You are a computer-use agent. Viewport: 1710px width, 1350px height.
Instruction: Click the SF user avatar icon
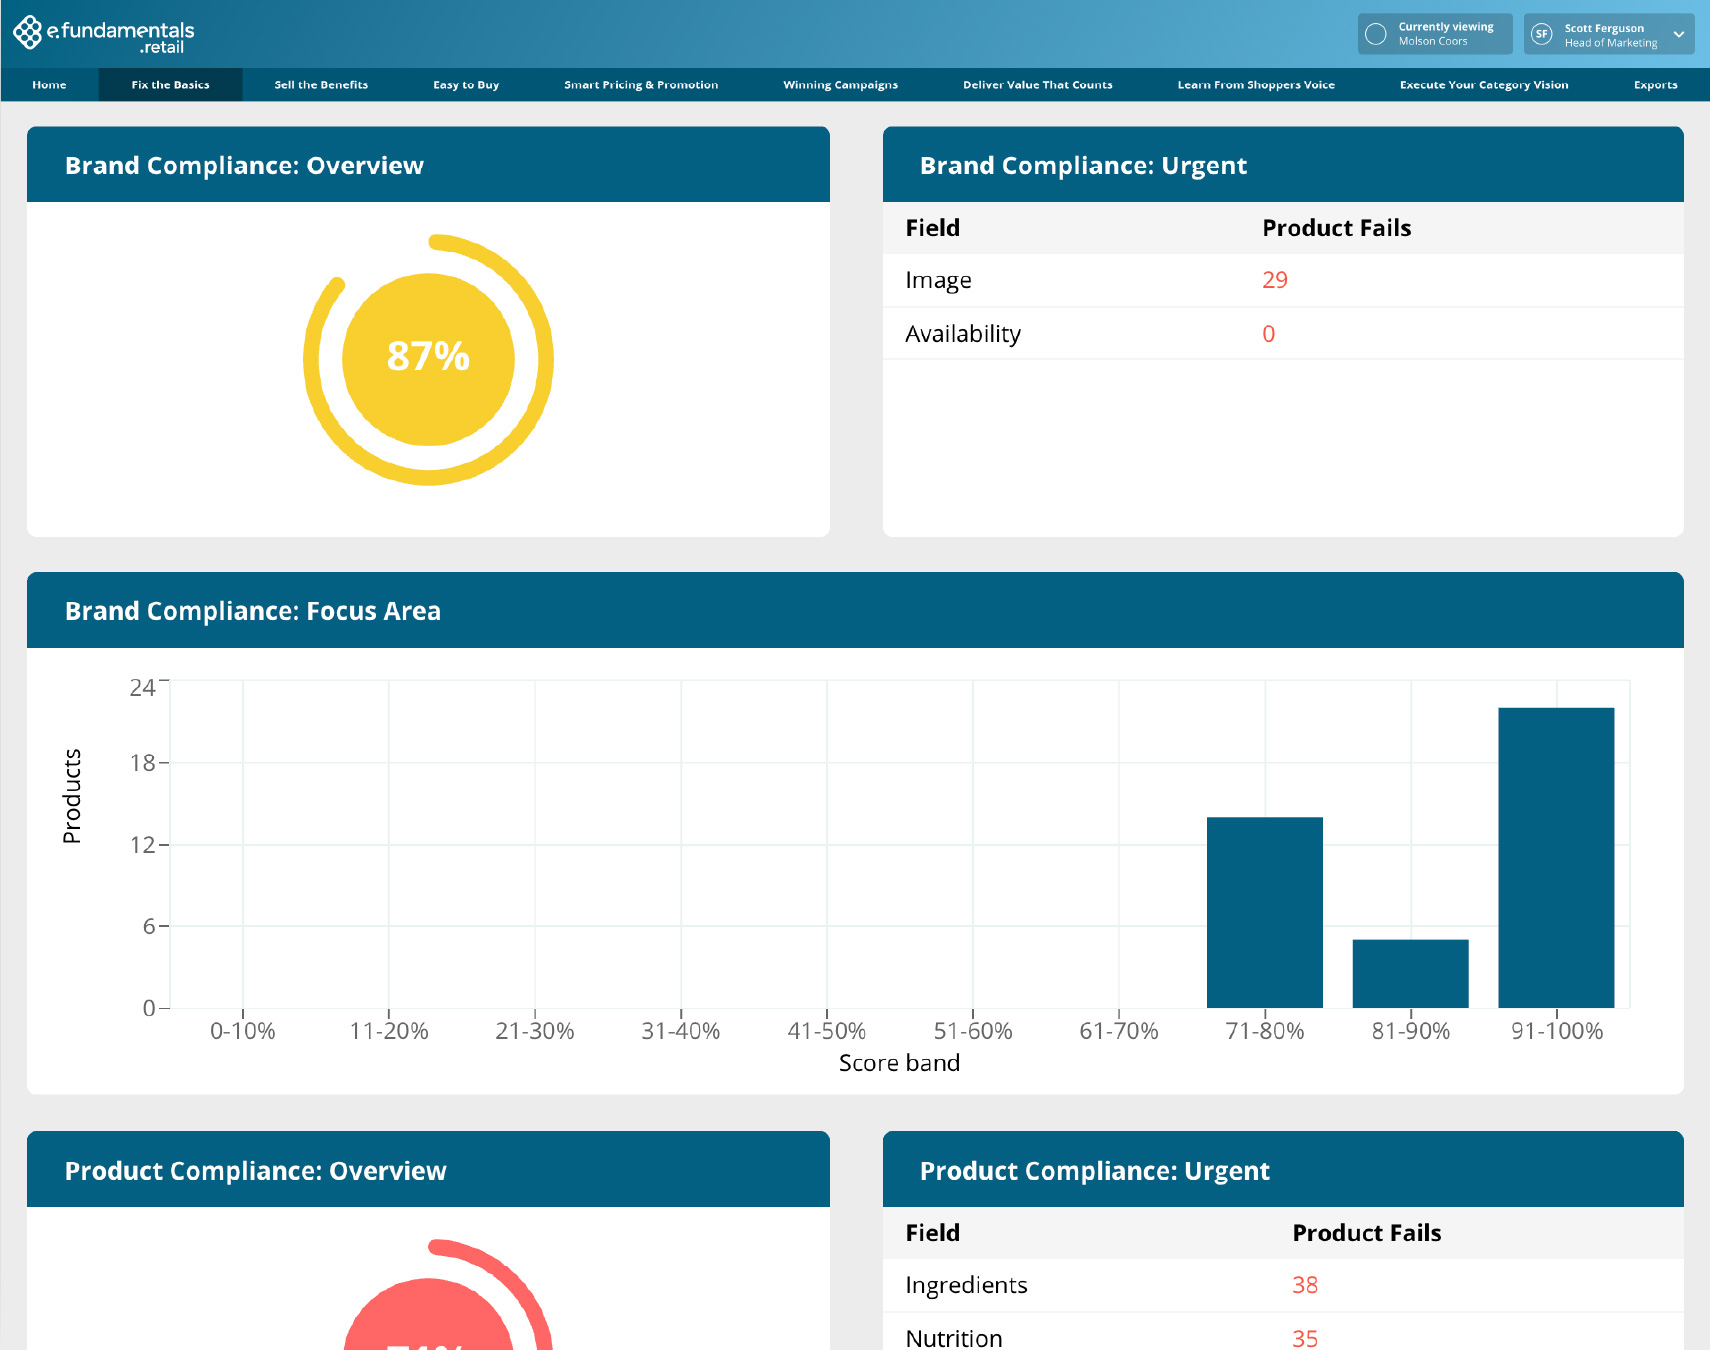tap(1542, 34)
